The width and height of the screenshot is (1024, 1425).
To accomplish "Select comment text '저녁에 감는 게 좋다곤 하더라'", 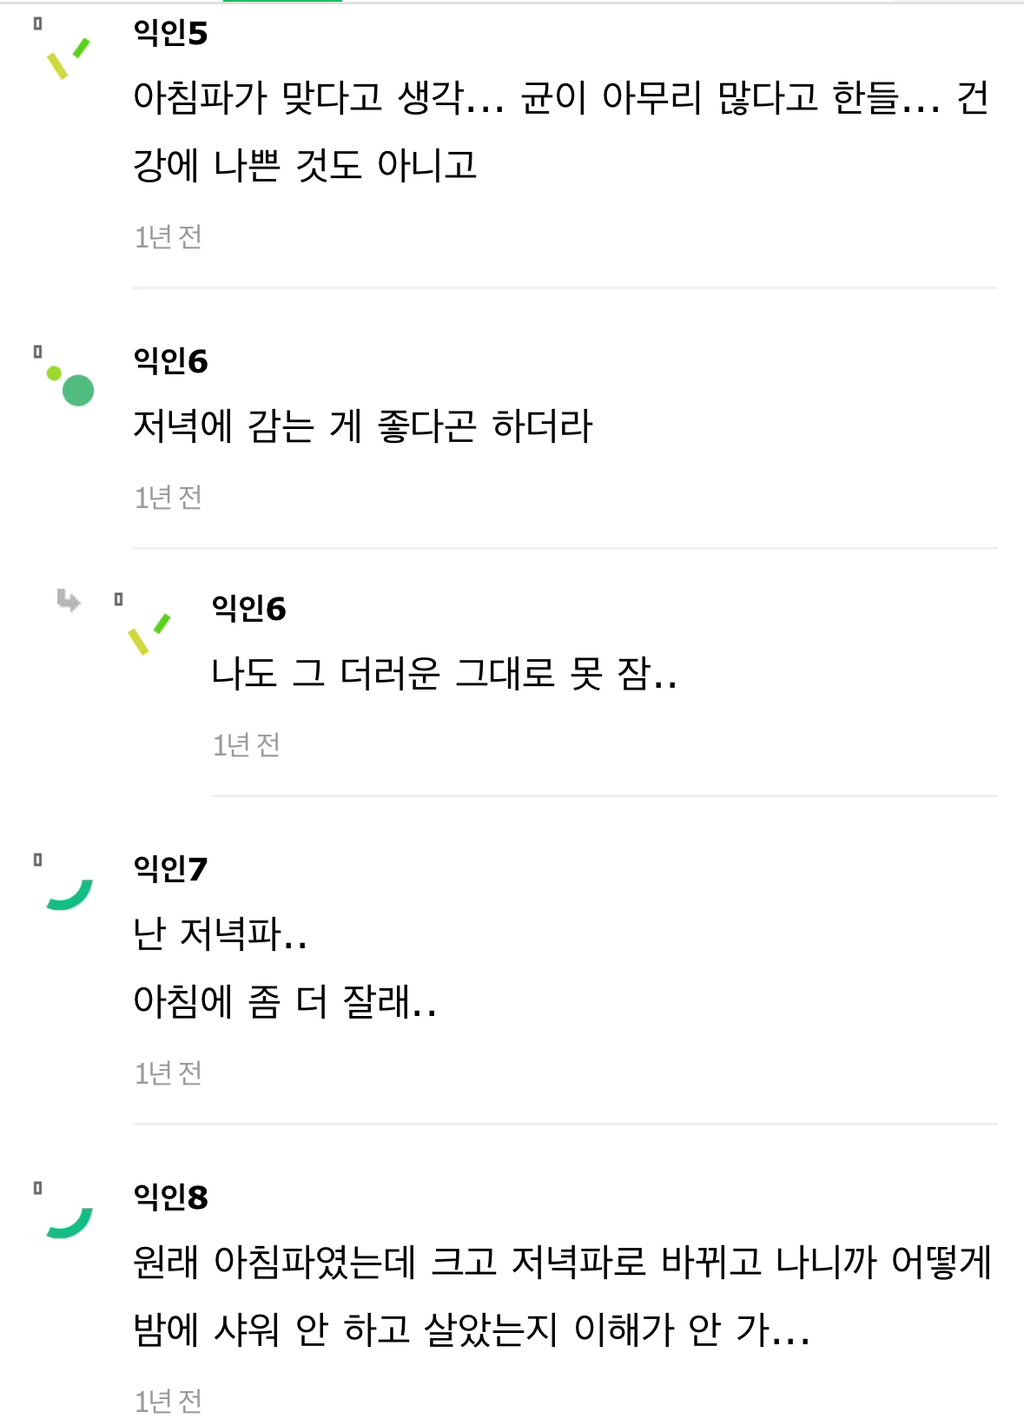I will (x=363, y=426).
